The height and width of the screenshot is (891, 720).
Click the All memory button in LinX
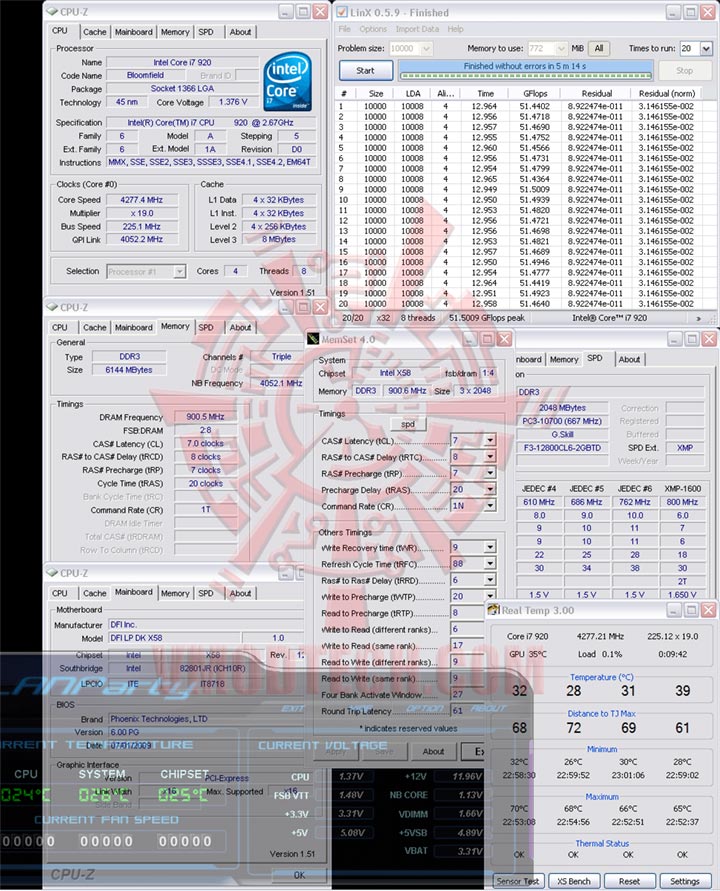[x=598, y=49]
